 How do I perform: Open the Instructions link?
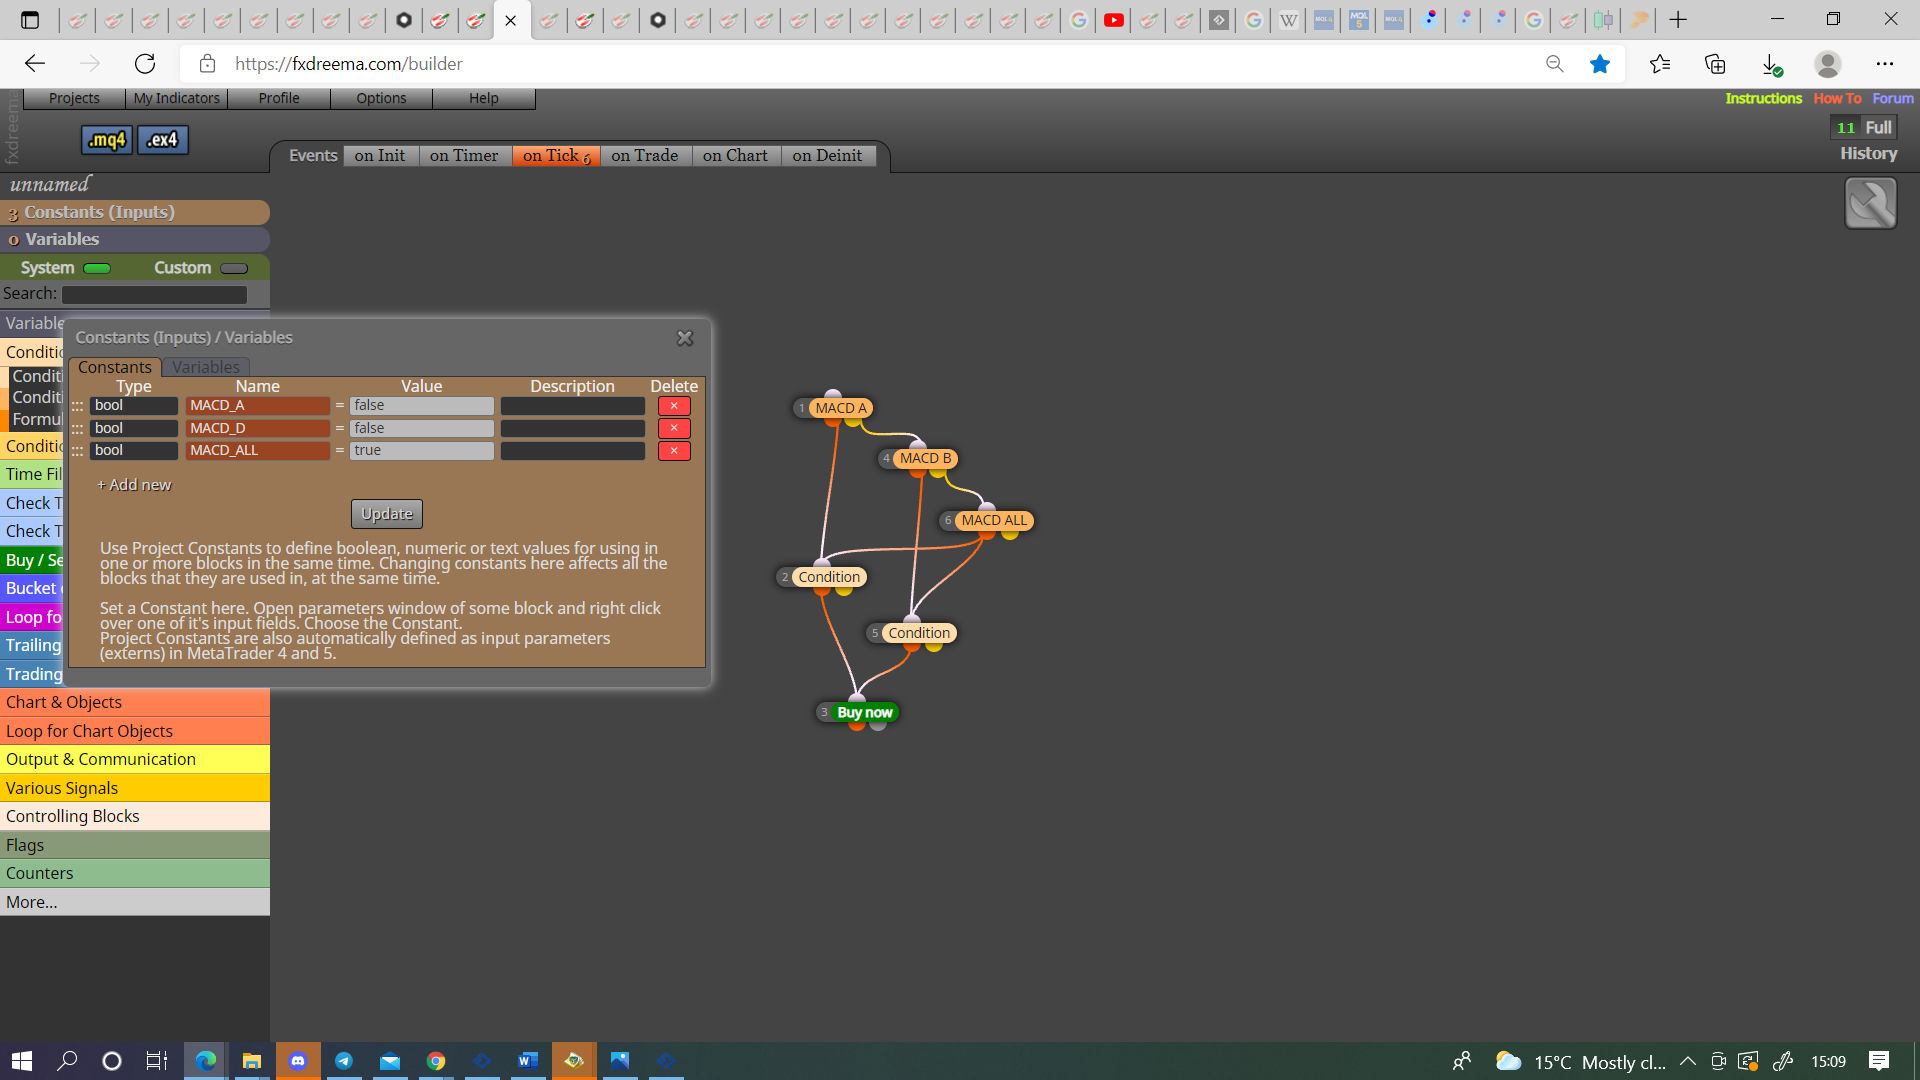point(1763,98)
